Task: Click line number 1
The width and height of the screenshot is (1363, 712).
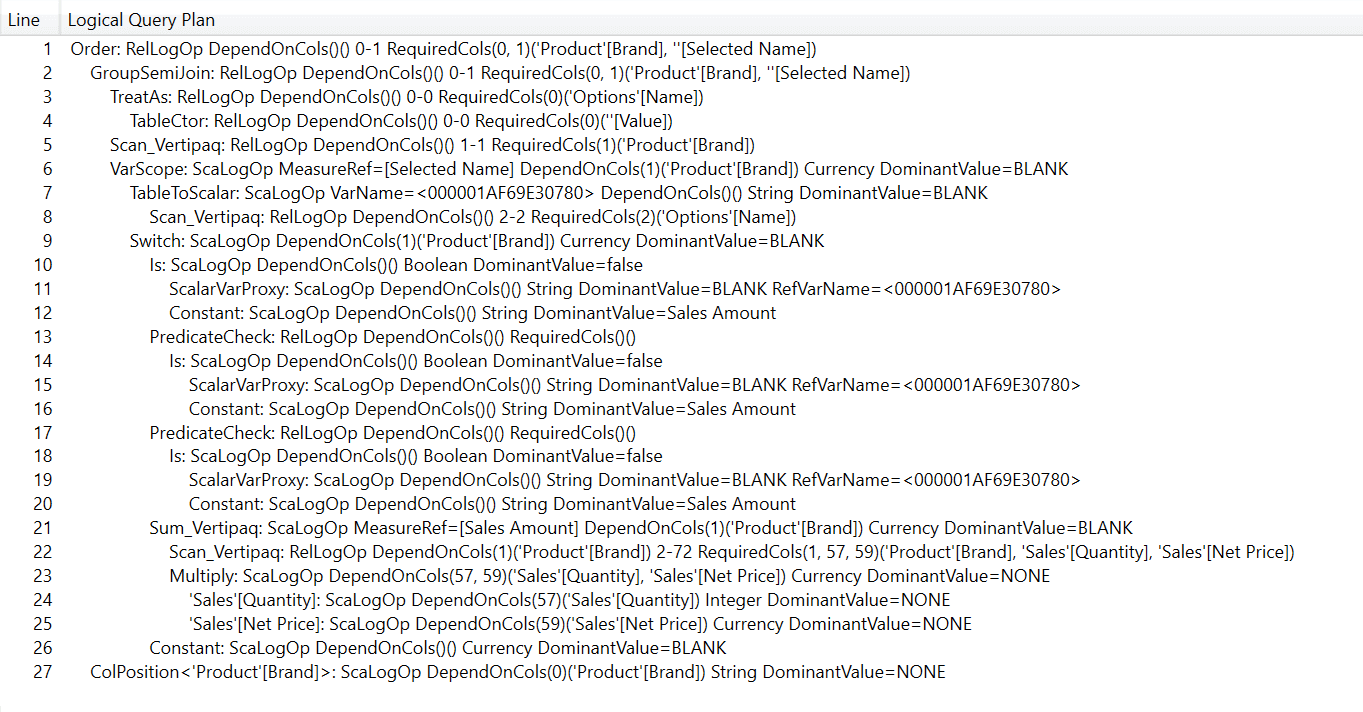Action: 46,49
